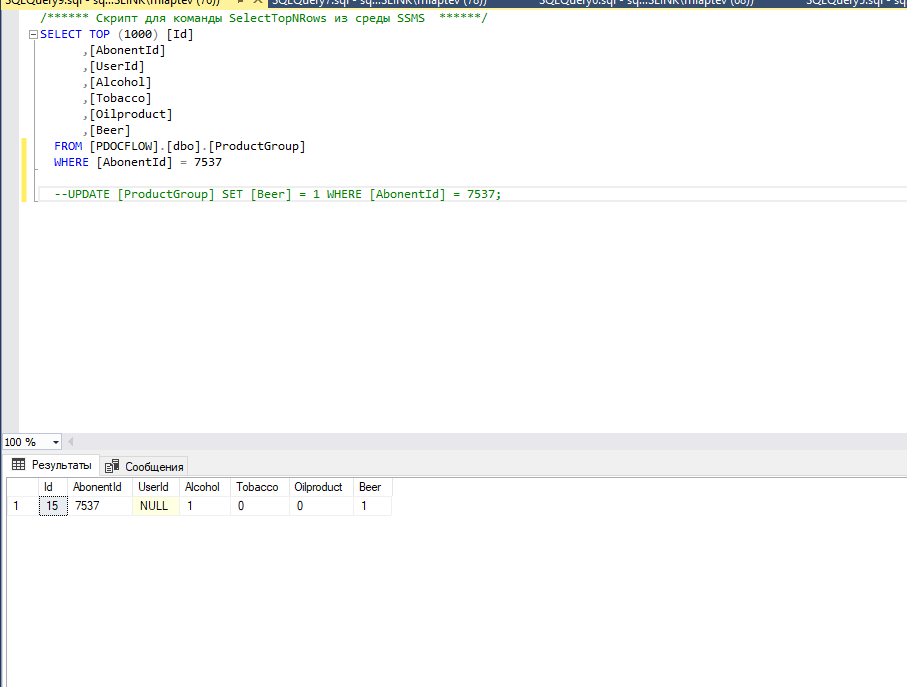Click [dbo] in the FROM clause
Viewport: 907px width, 687px height.
coord(183,146)
